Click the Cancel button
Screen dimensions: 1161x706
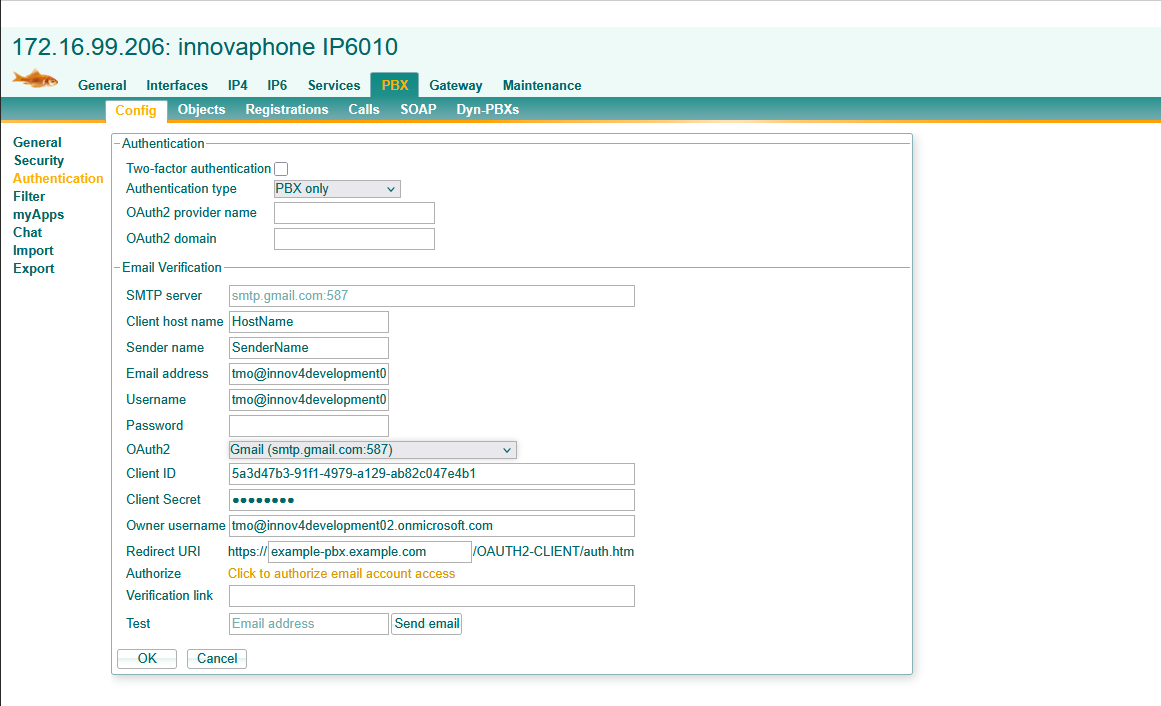[x=217, y=659]
